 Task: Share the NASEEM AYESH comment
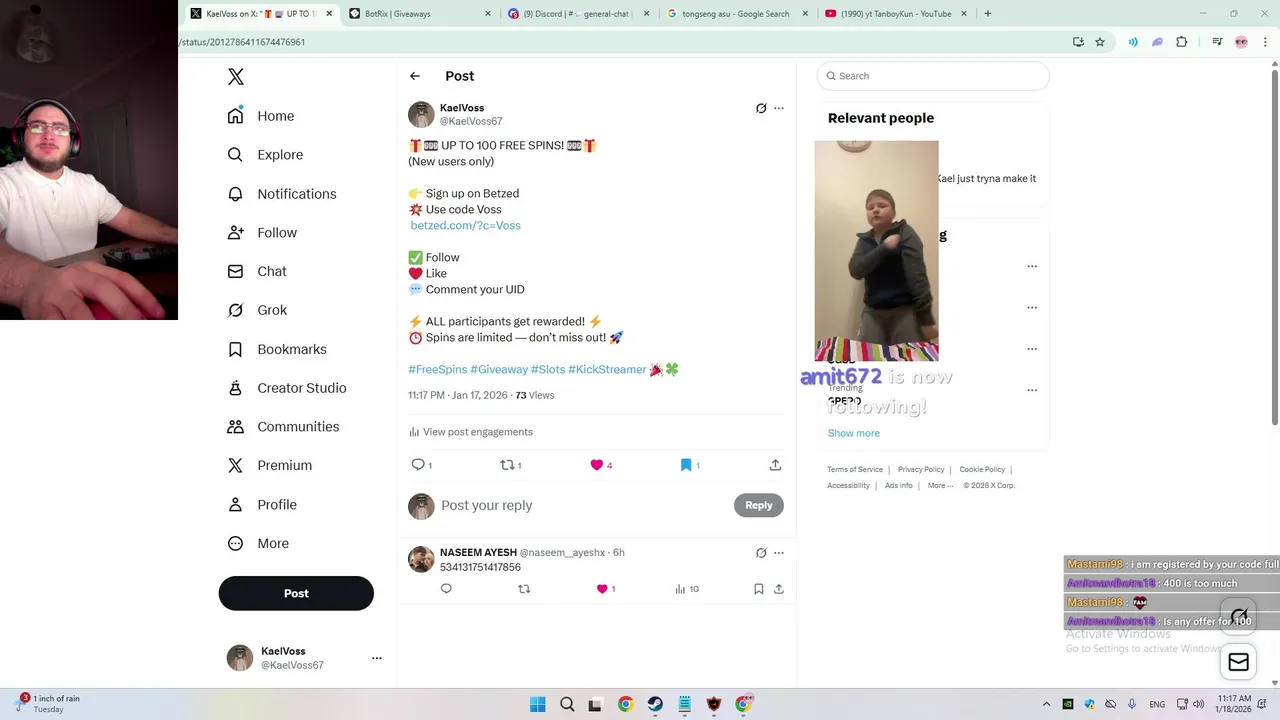coord(779,589)
